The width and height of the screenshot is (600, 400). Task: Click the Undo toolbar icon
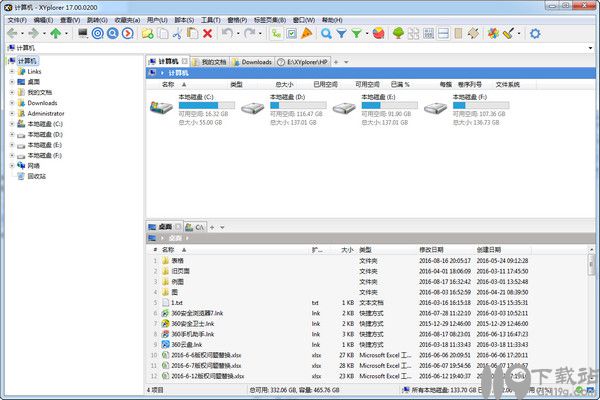click(x=227, y=34)
